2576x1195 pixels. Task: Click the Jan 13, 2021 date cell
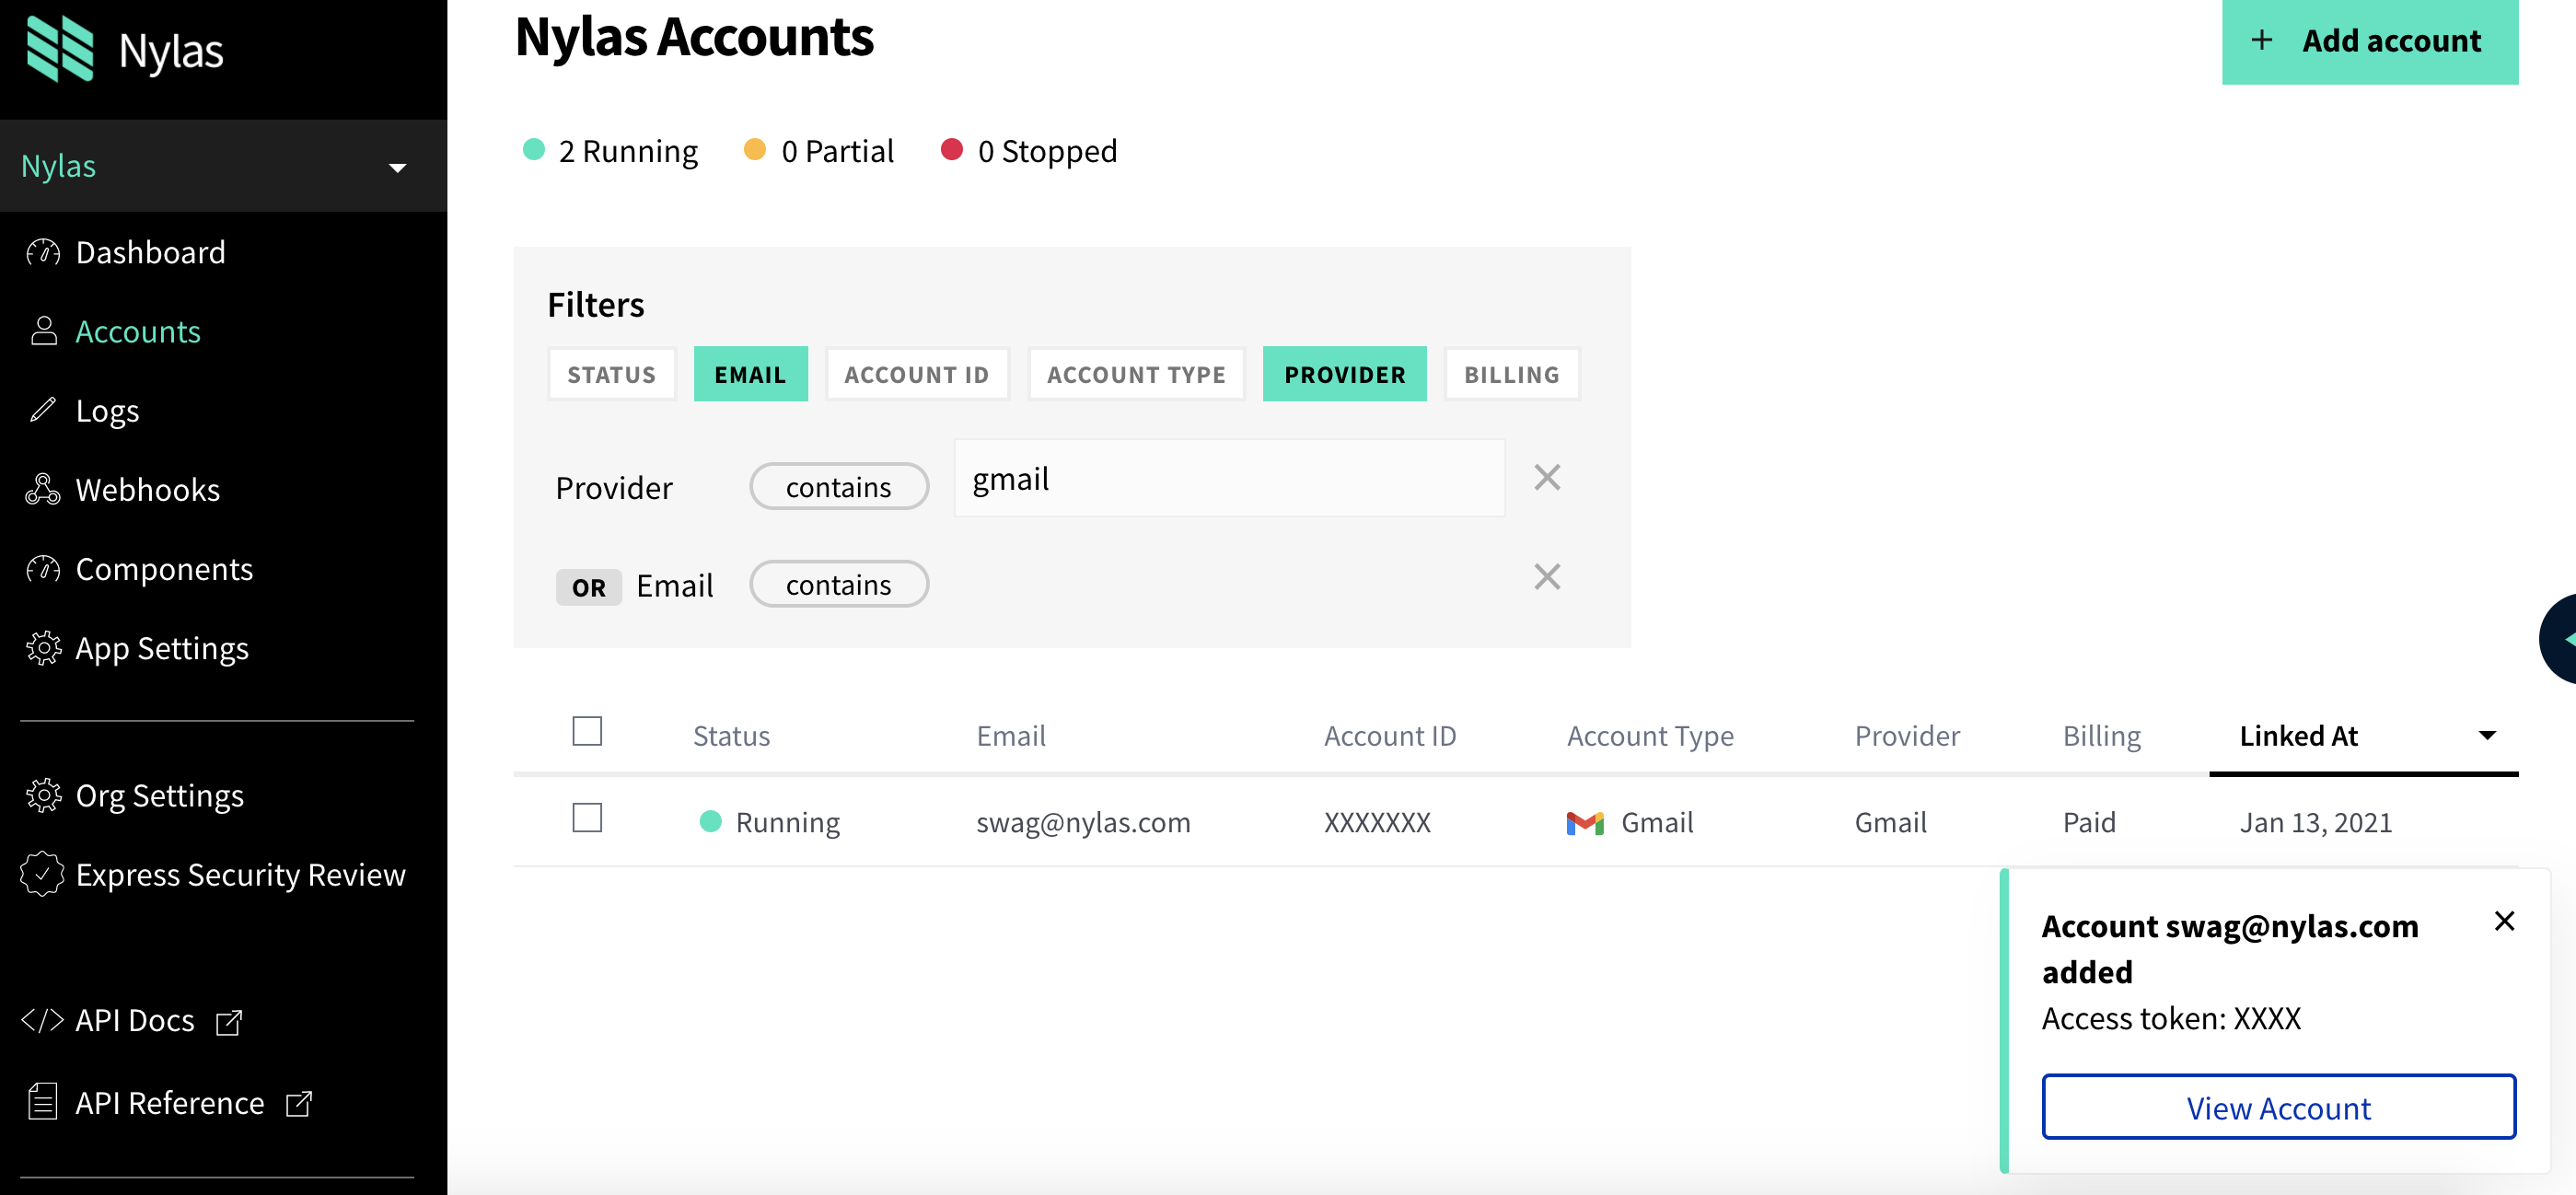[x=2316, y=823]
